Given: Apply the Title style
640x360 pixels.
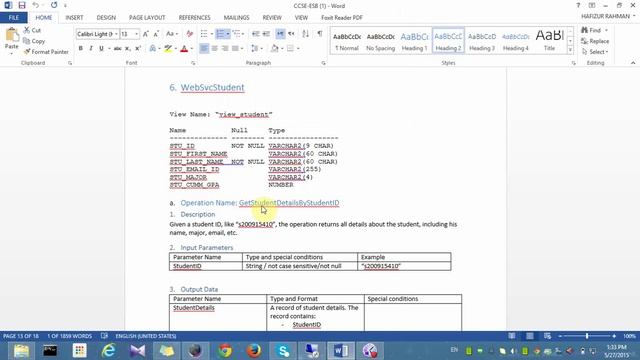Looking at the screenshot, I should click(x=549, y=41).
